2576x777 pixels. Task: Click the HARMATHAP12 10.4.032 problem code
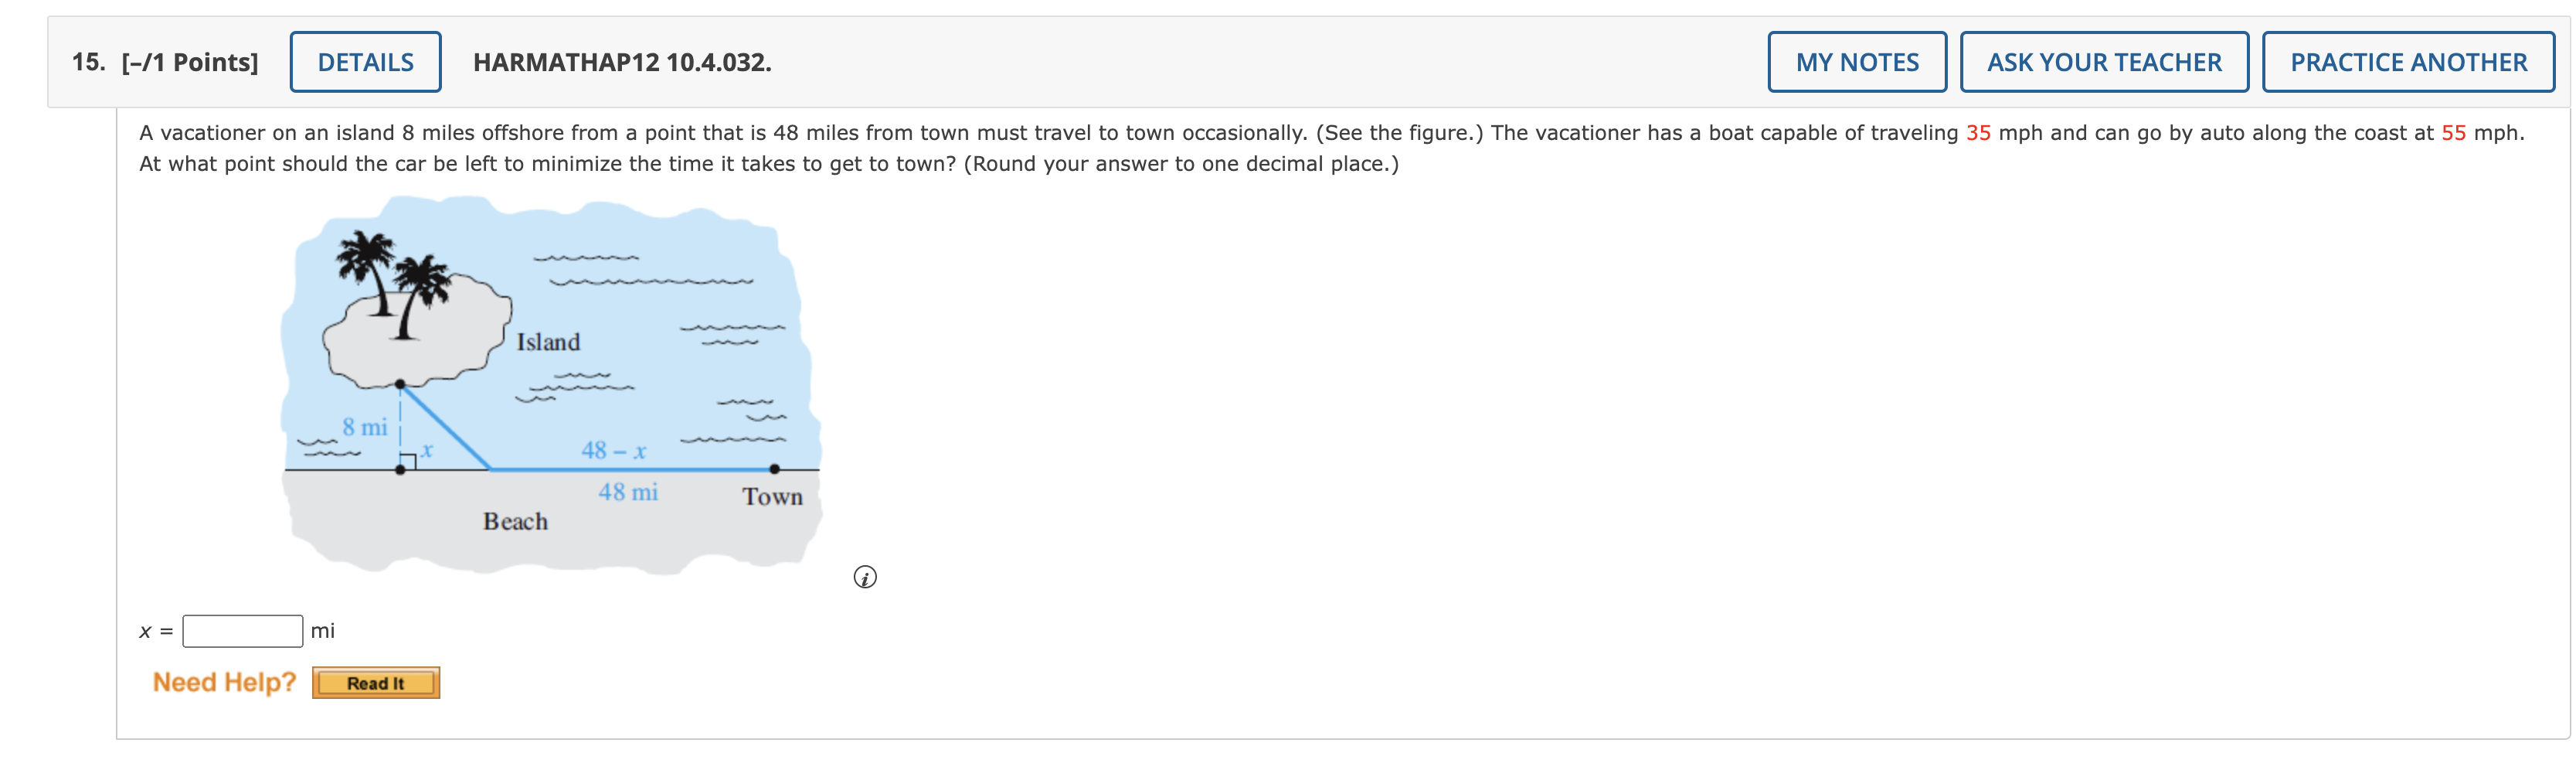point(622,62)
